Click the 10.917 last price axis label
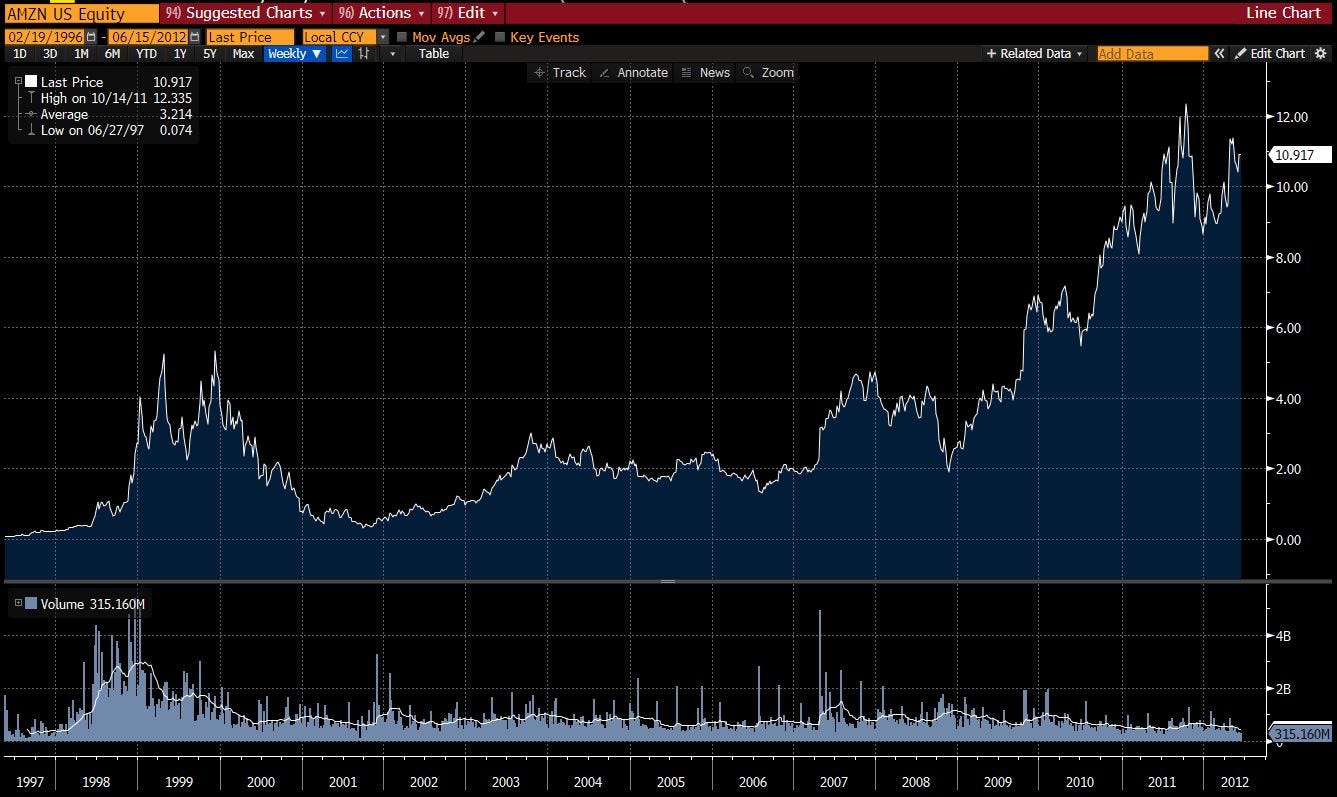Screen dimensions: 1337x797 click(1300, 155)
